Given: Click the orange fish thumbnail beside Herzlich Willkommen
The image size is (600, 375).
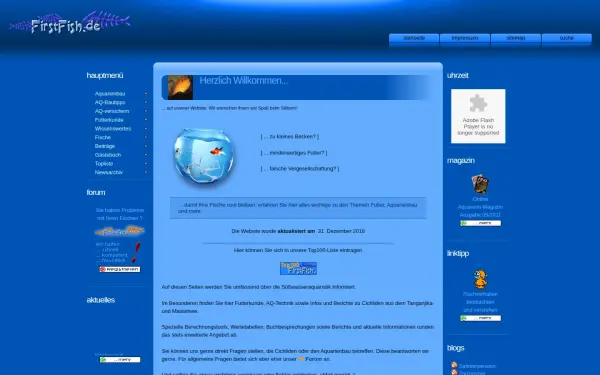Looking at the screenshot, I should point(180,87).
